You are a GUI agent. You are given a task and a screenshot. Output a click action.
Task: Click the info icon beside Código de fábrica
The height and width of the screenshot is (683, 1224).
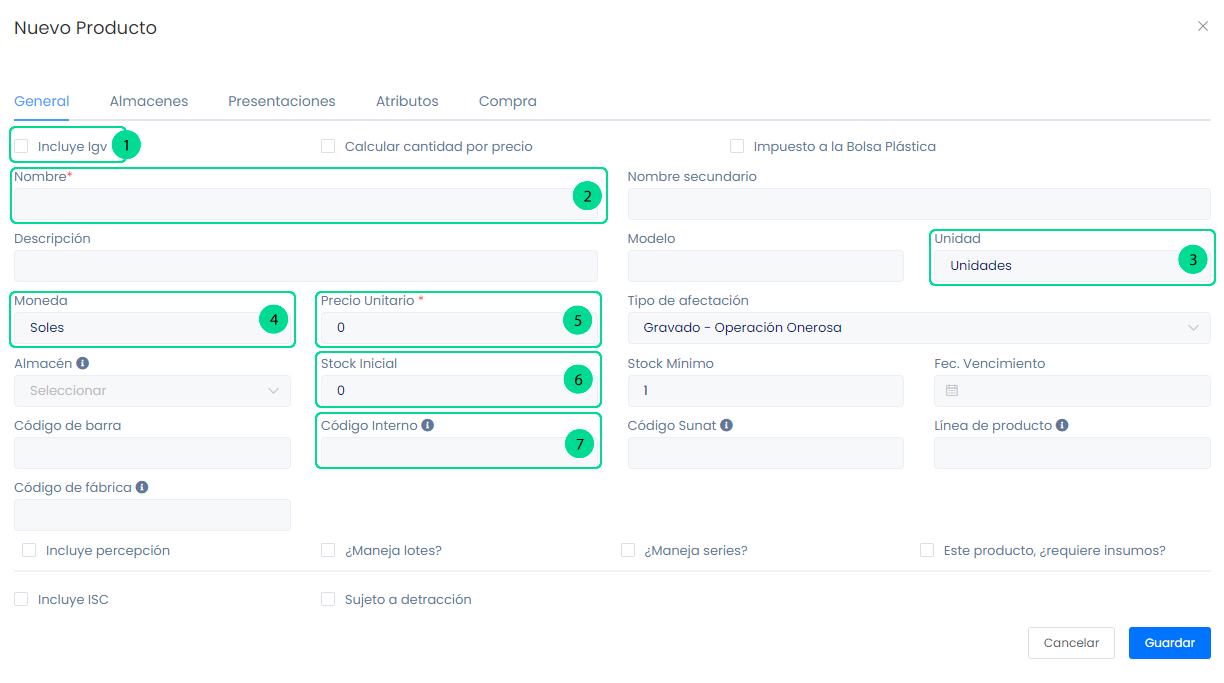142,488
